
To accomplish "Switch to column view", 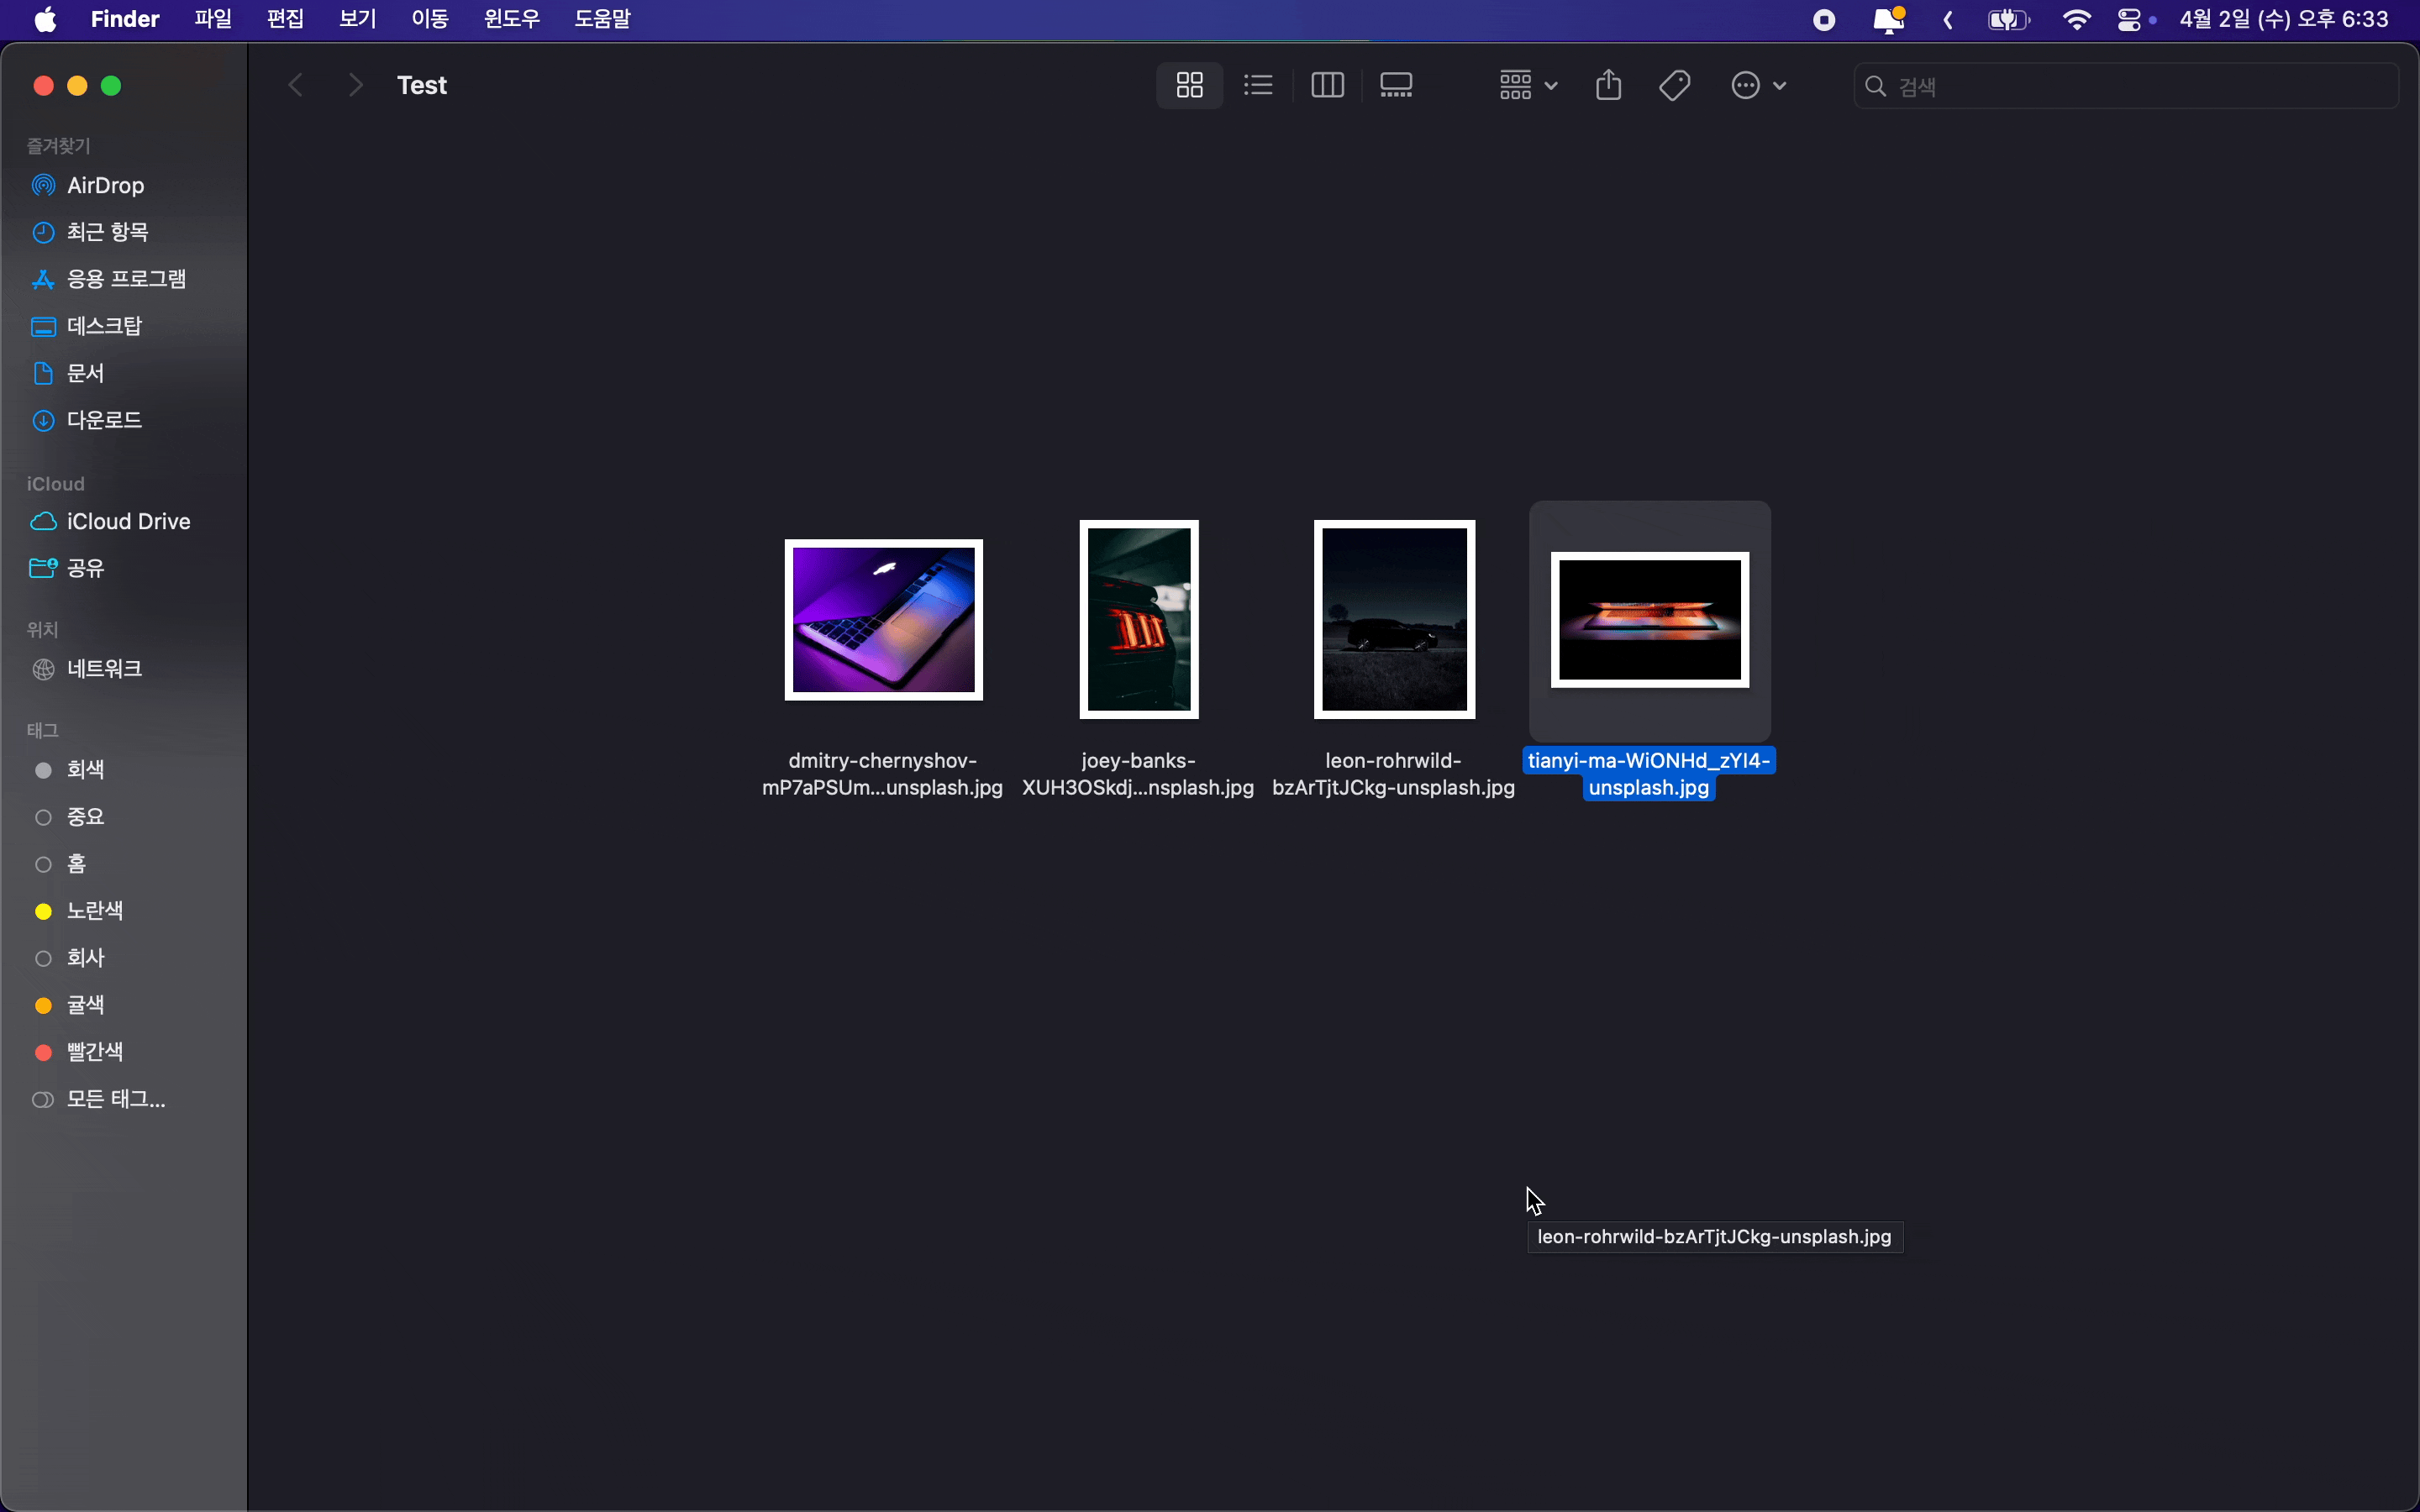I will [x=1327, y=85].
